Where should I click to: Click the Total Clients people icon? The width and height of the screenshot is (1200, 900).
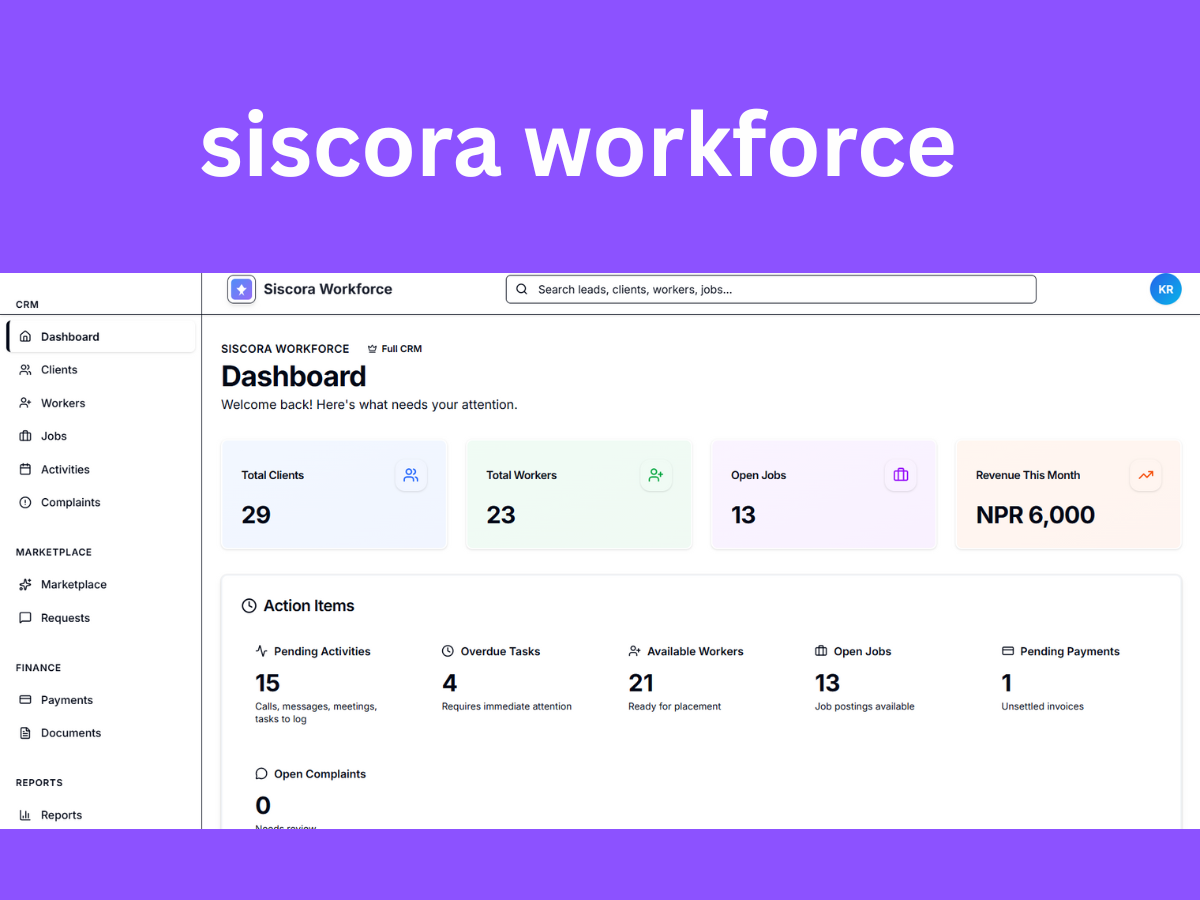point(411,475)
